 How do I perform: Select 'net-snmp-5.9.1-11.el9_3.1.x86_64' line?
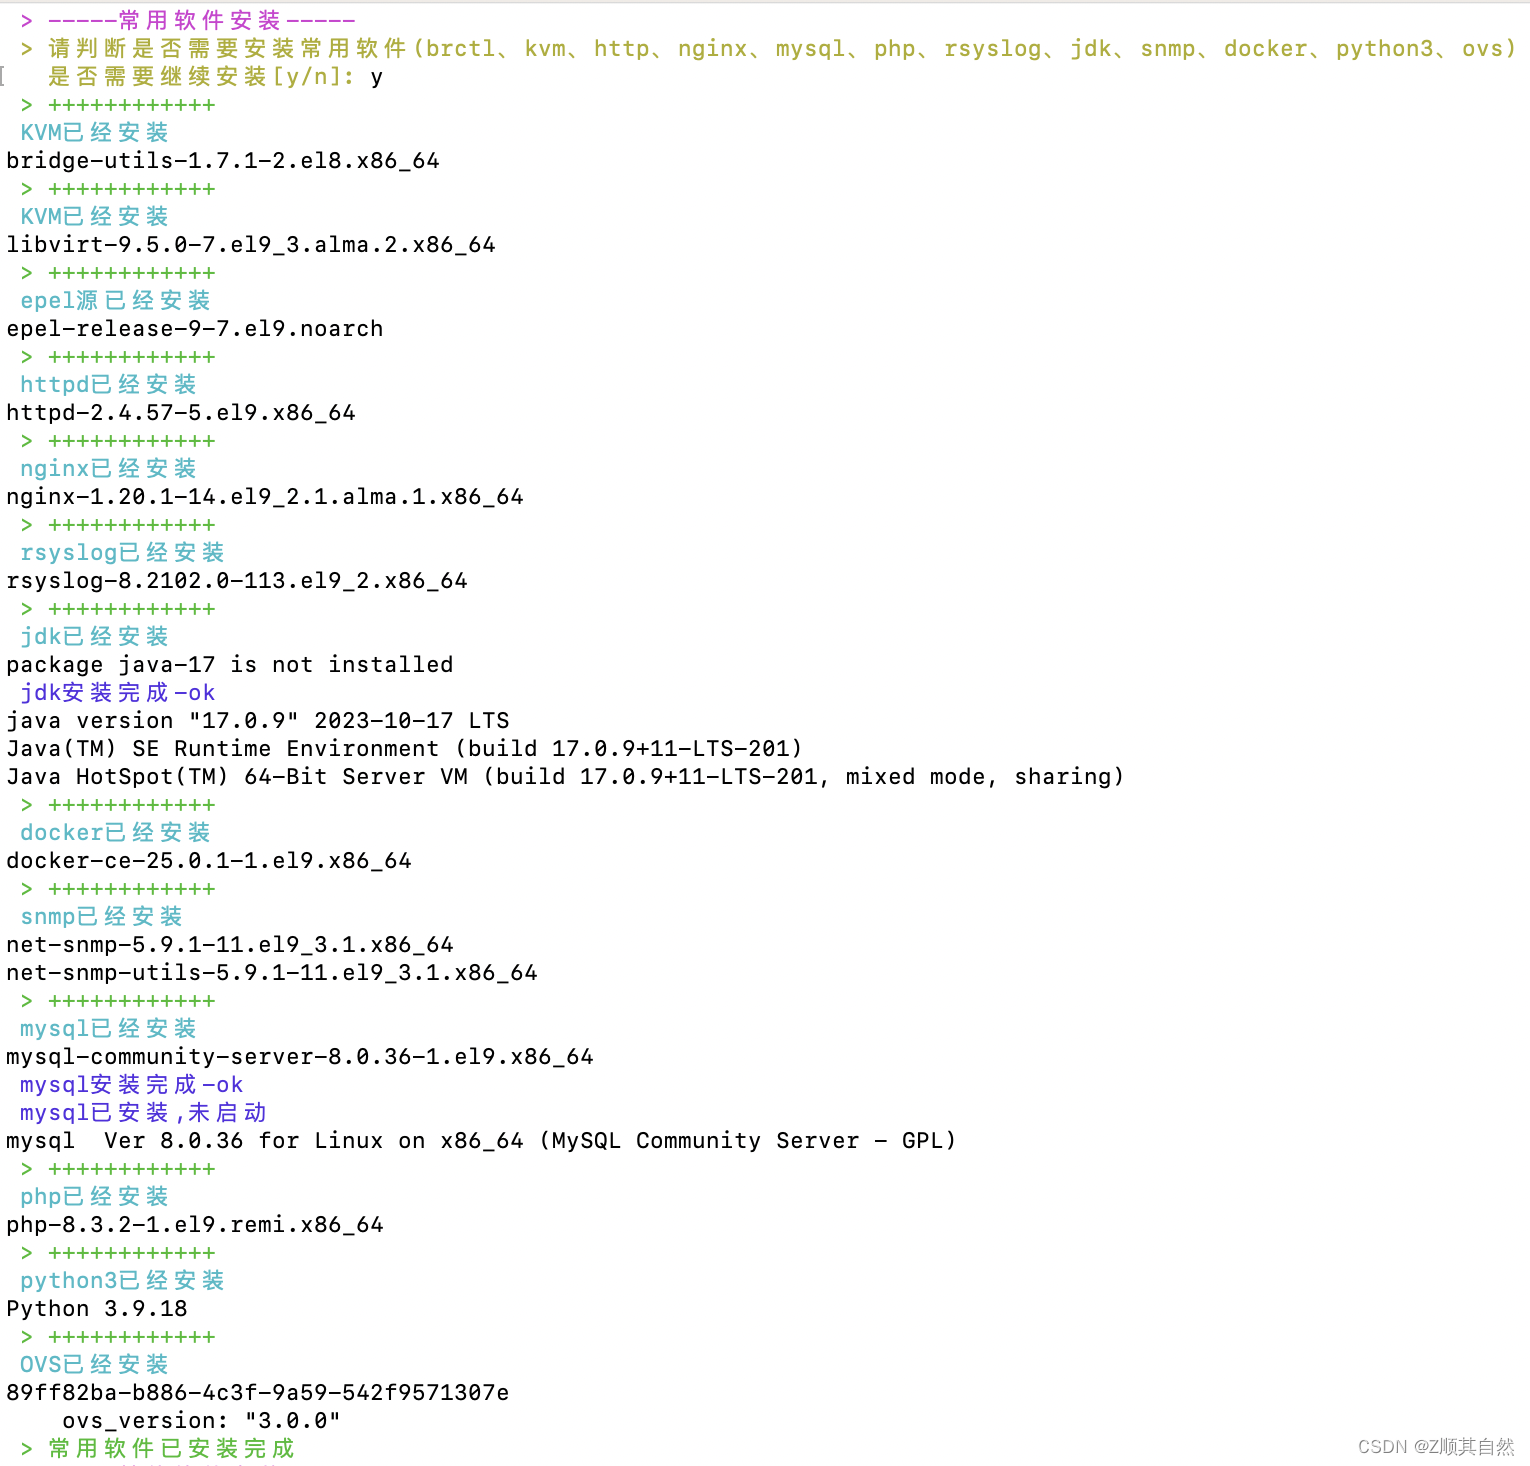[230, 945]
